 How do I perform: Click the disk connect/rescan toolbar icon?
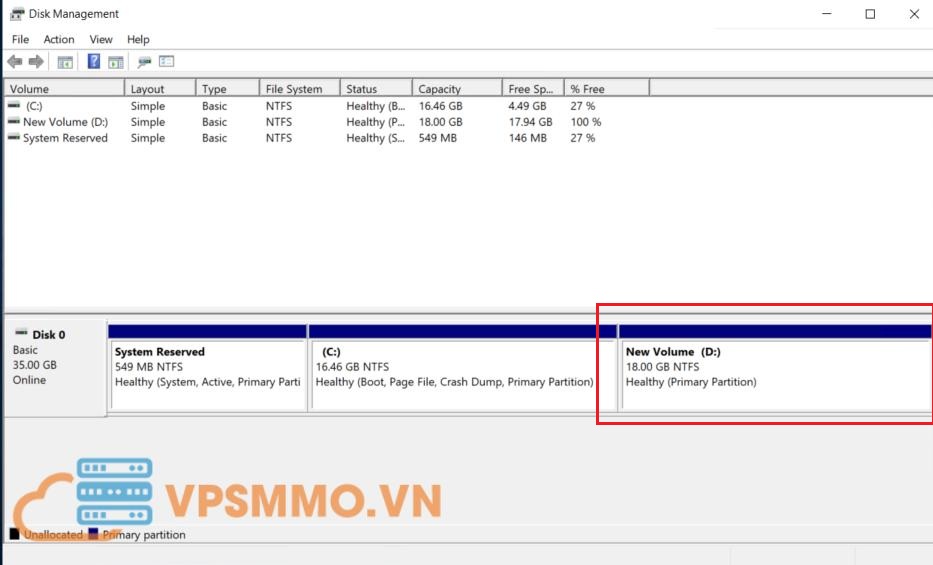[144, 62]
